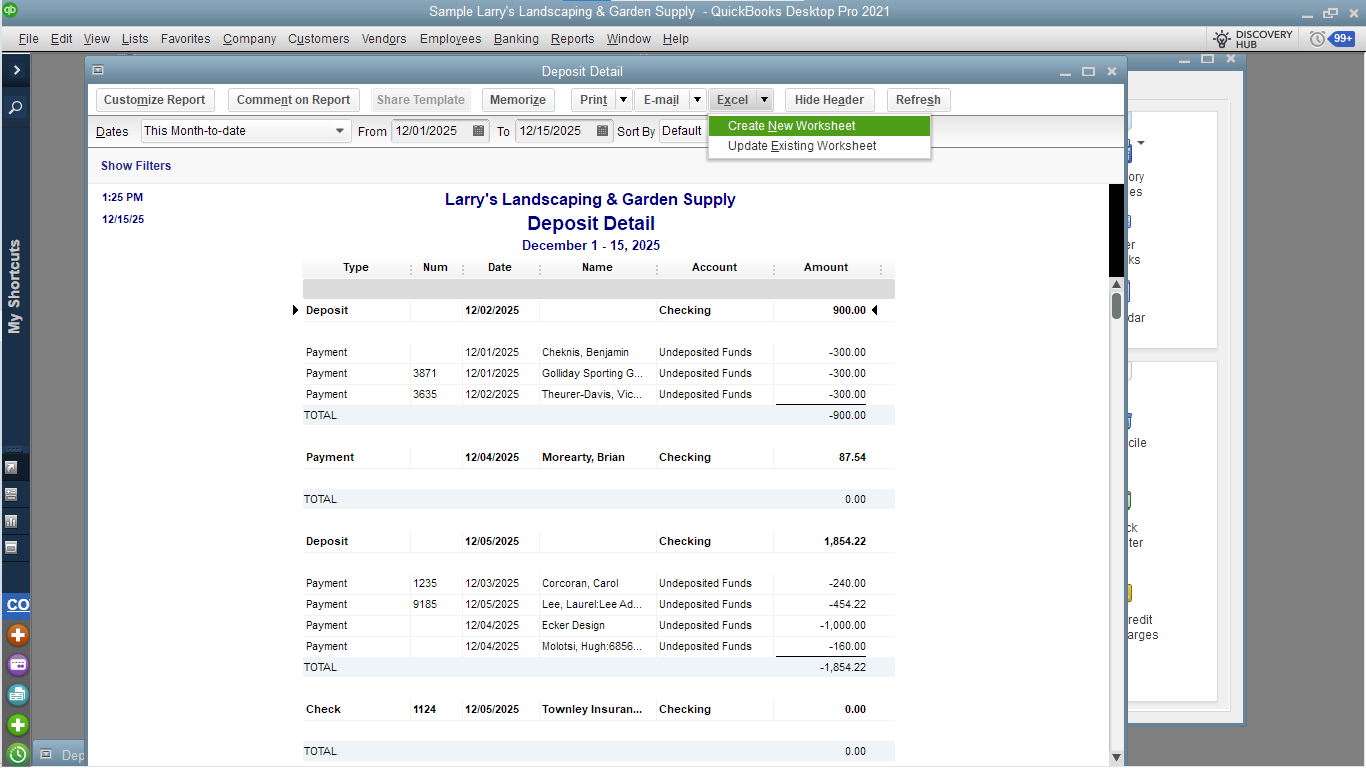
Task: Click Show Filters link
Action: [x=136, y=166]
